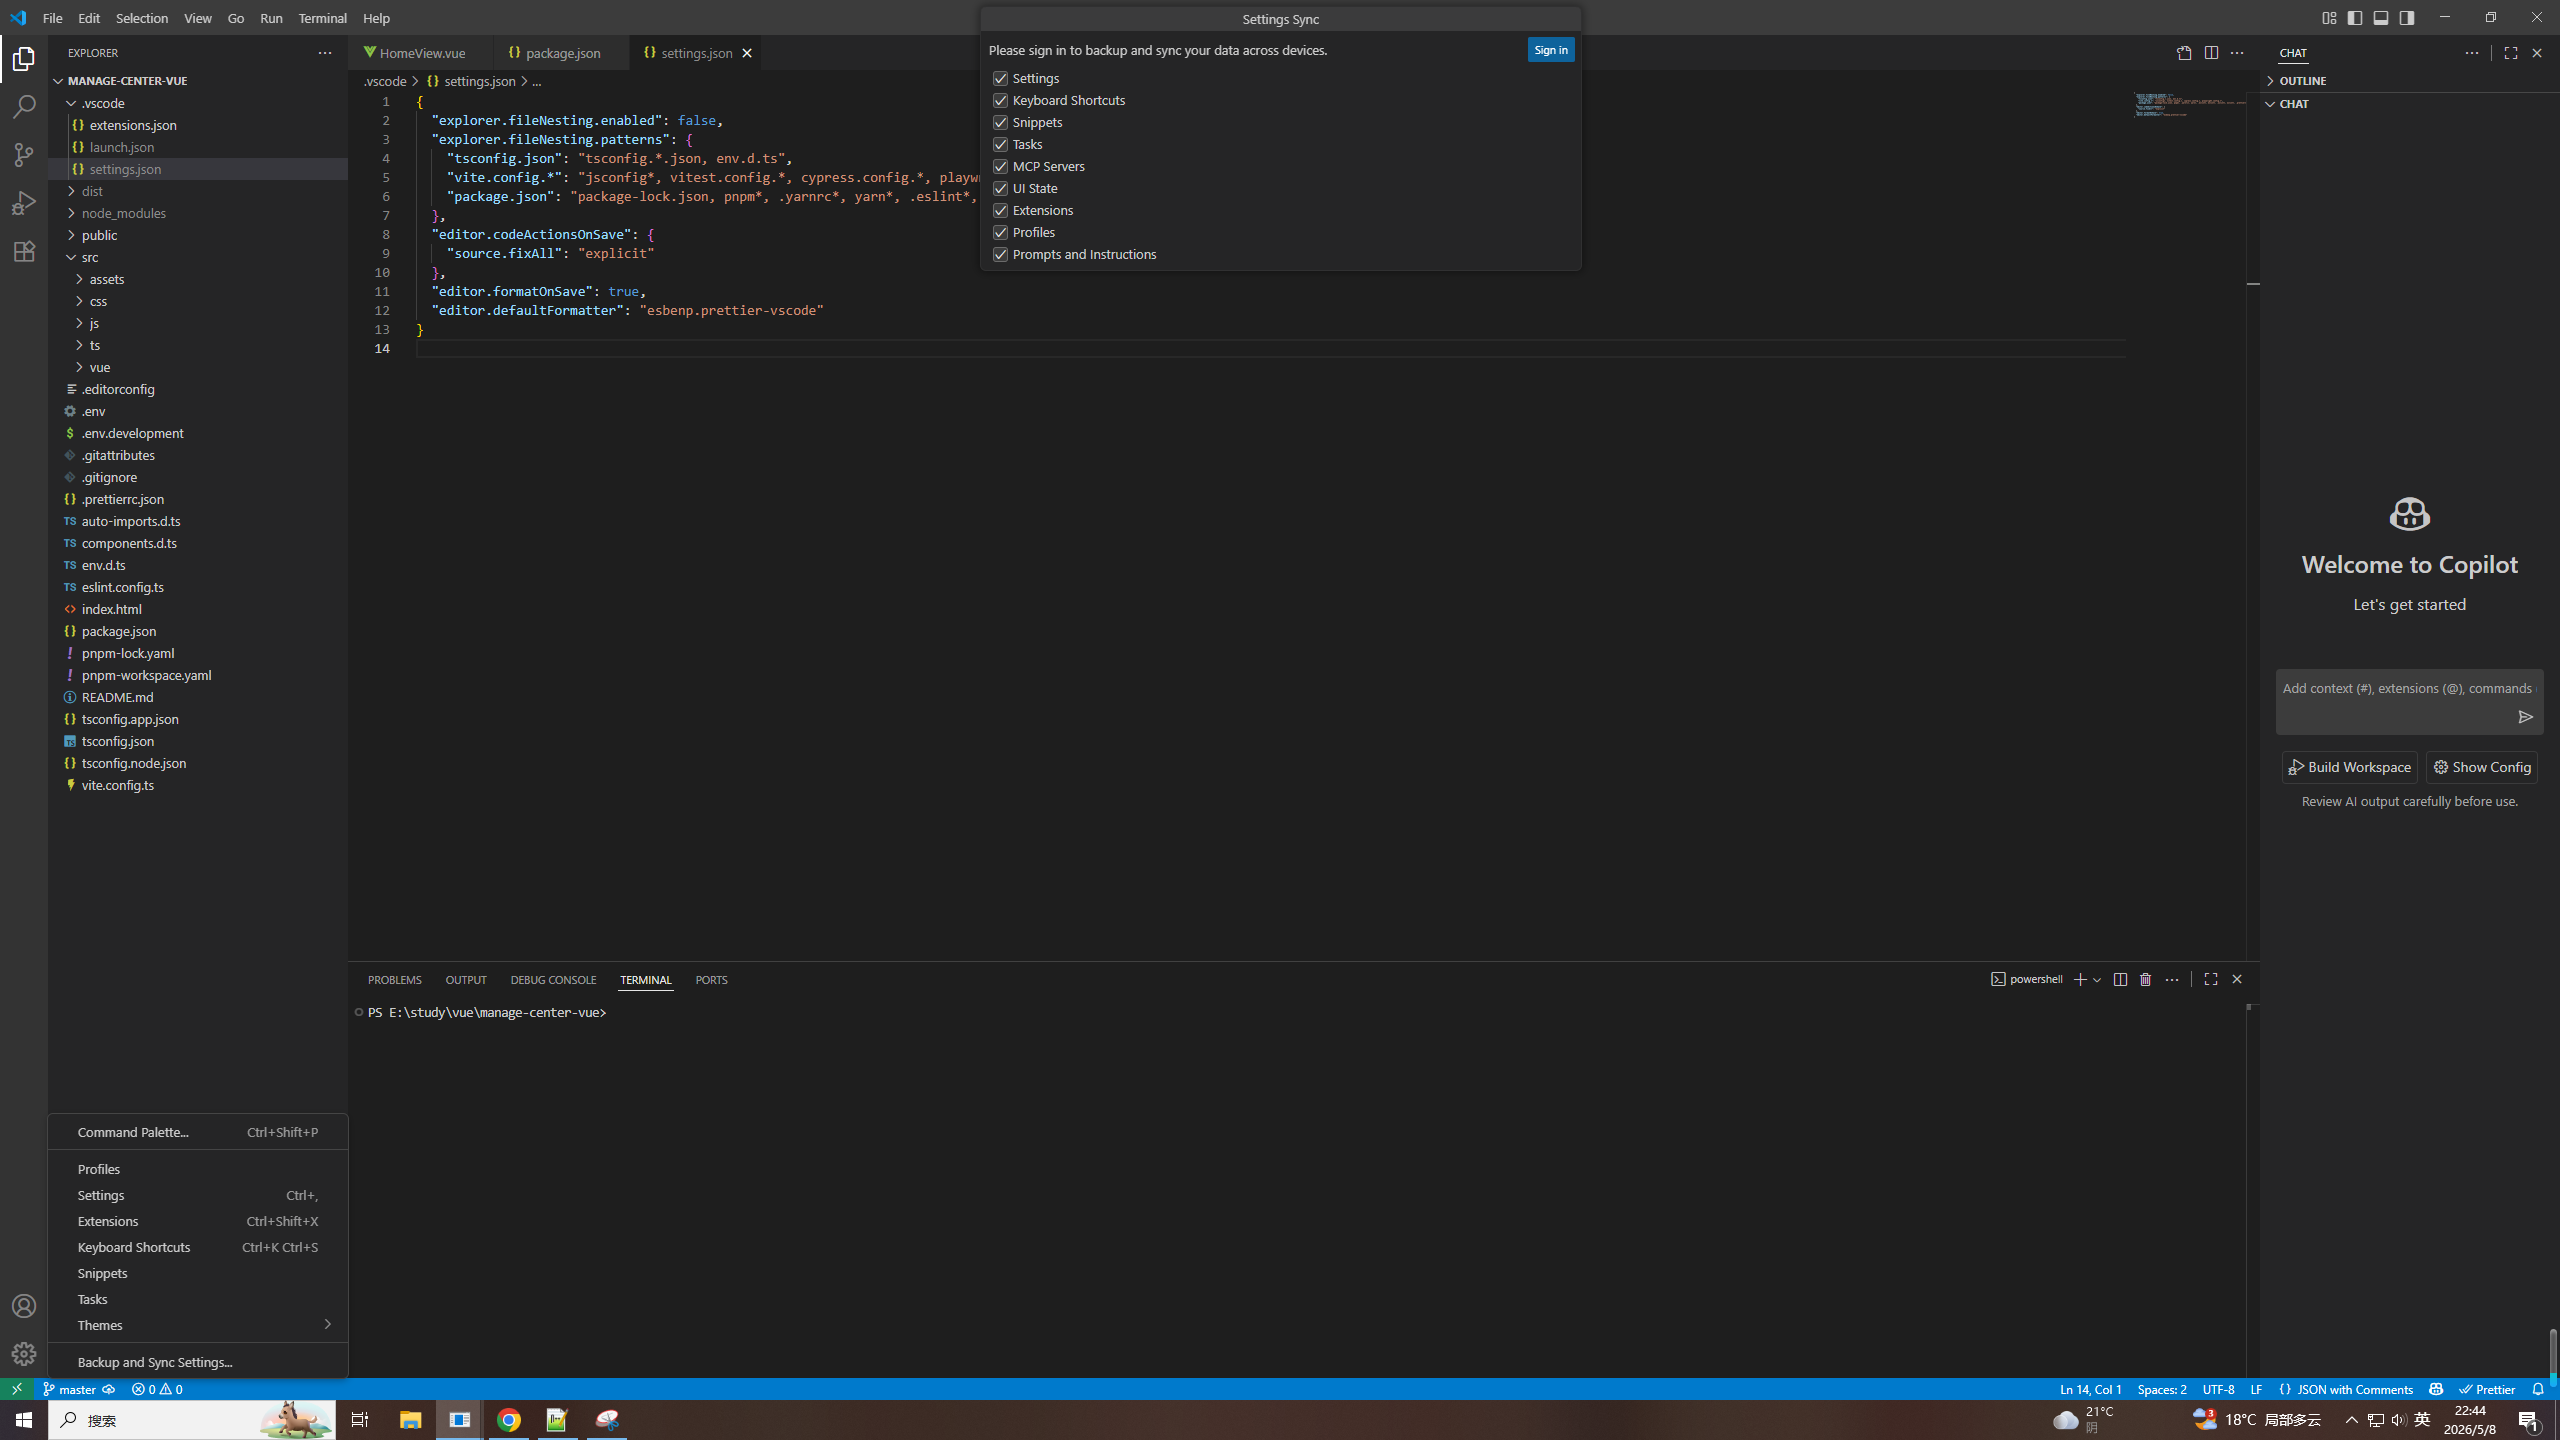
Task: Choose Backup and Sync Settings menu entry
Action: [198, 1362]
